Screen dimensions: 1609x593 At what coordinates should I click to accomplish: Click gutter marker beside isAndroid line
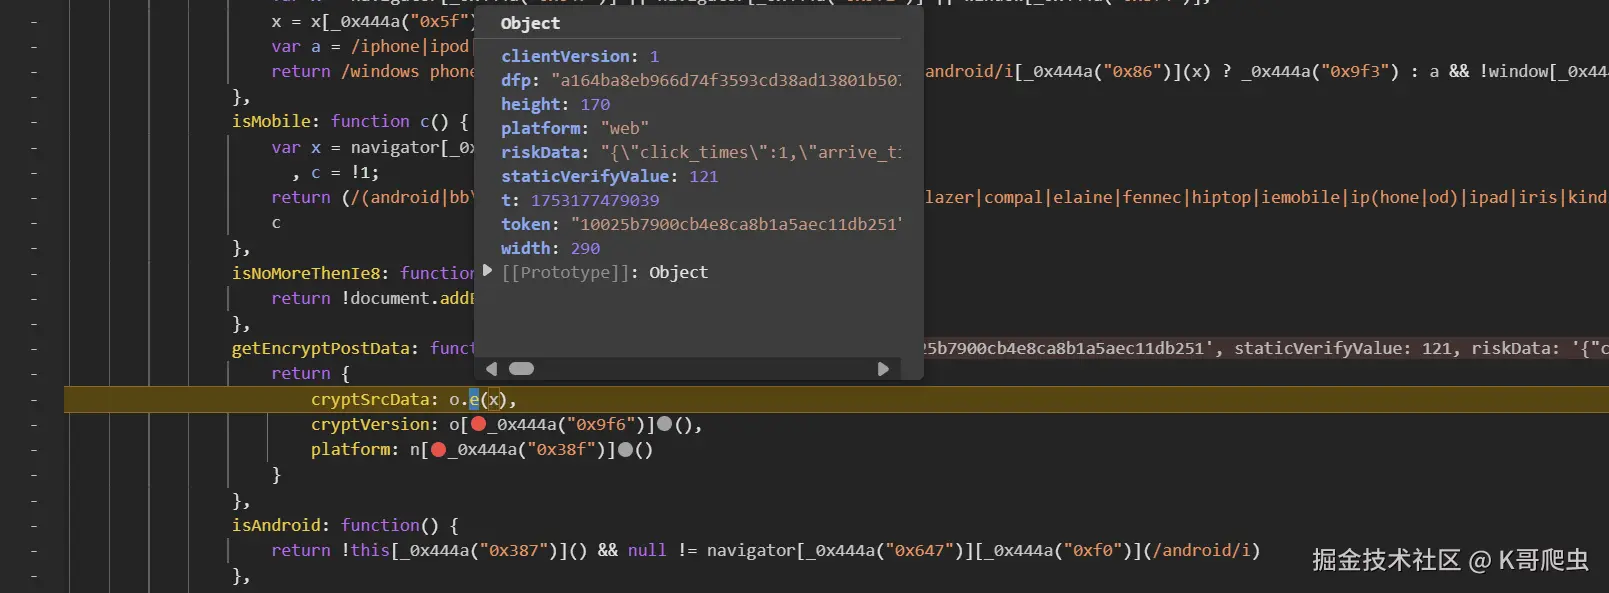point(34,526)
